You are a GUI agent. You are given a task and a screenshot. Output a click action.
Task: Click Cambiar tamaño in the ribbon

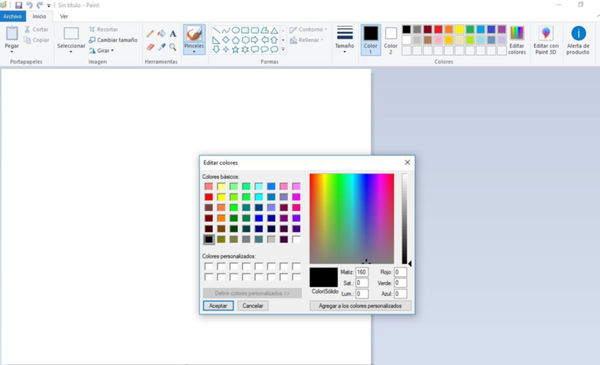point(113,40)
